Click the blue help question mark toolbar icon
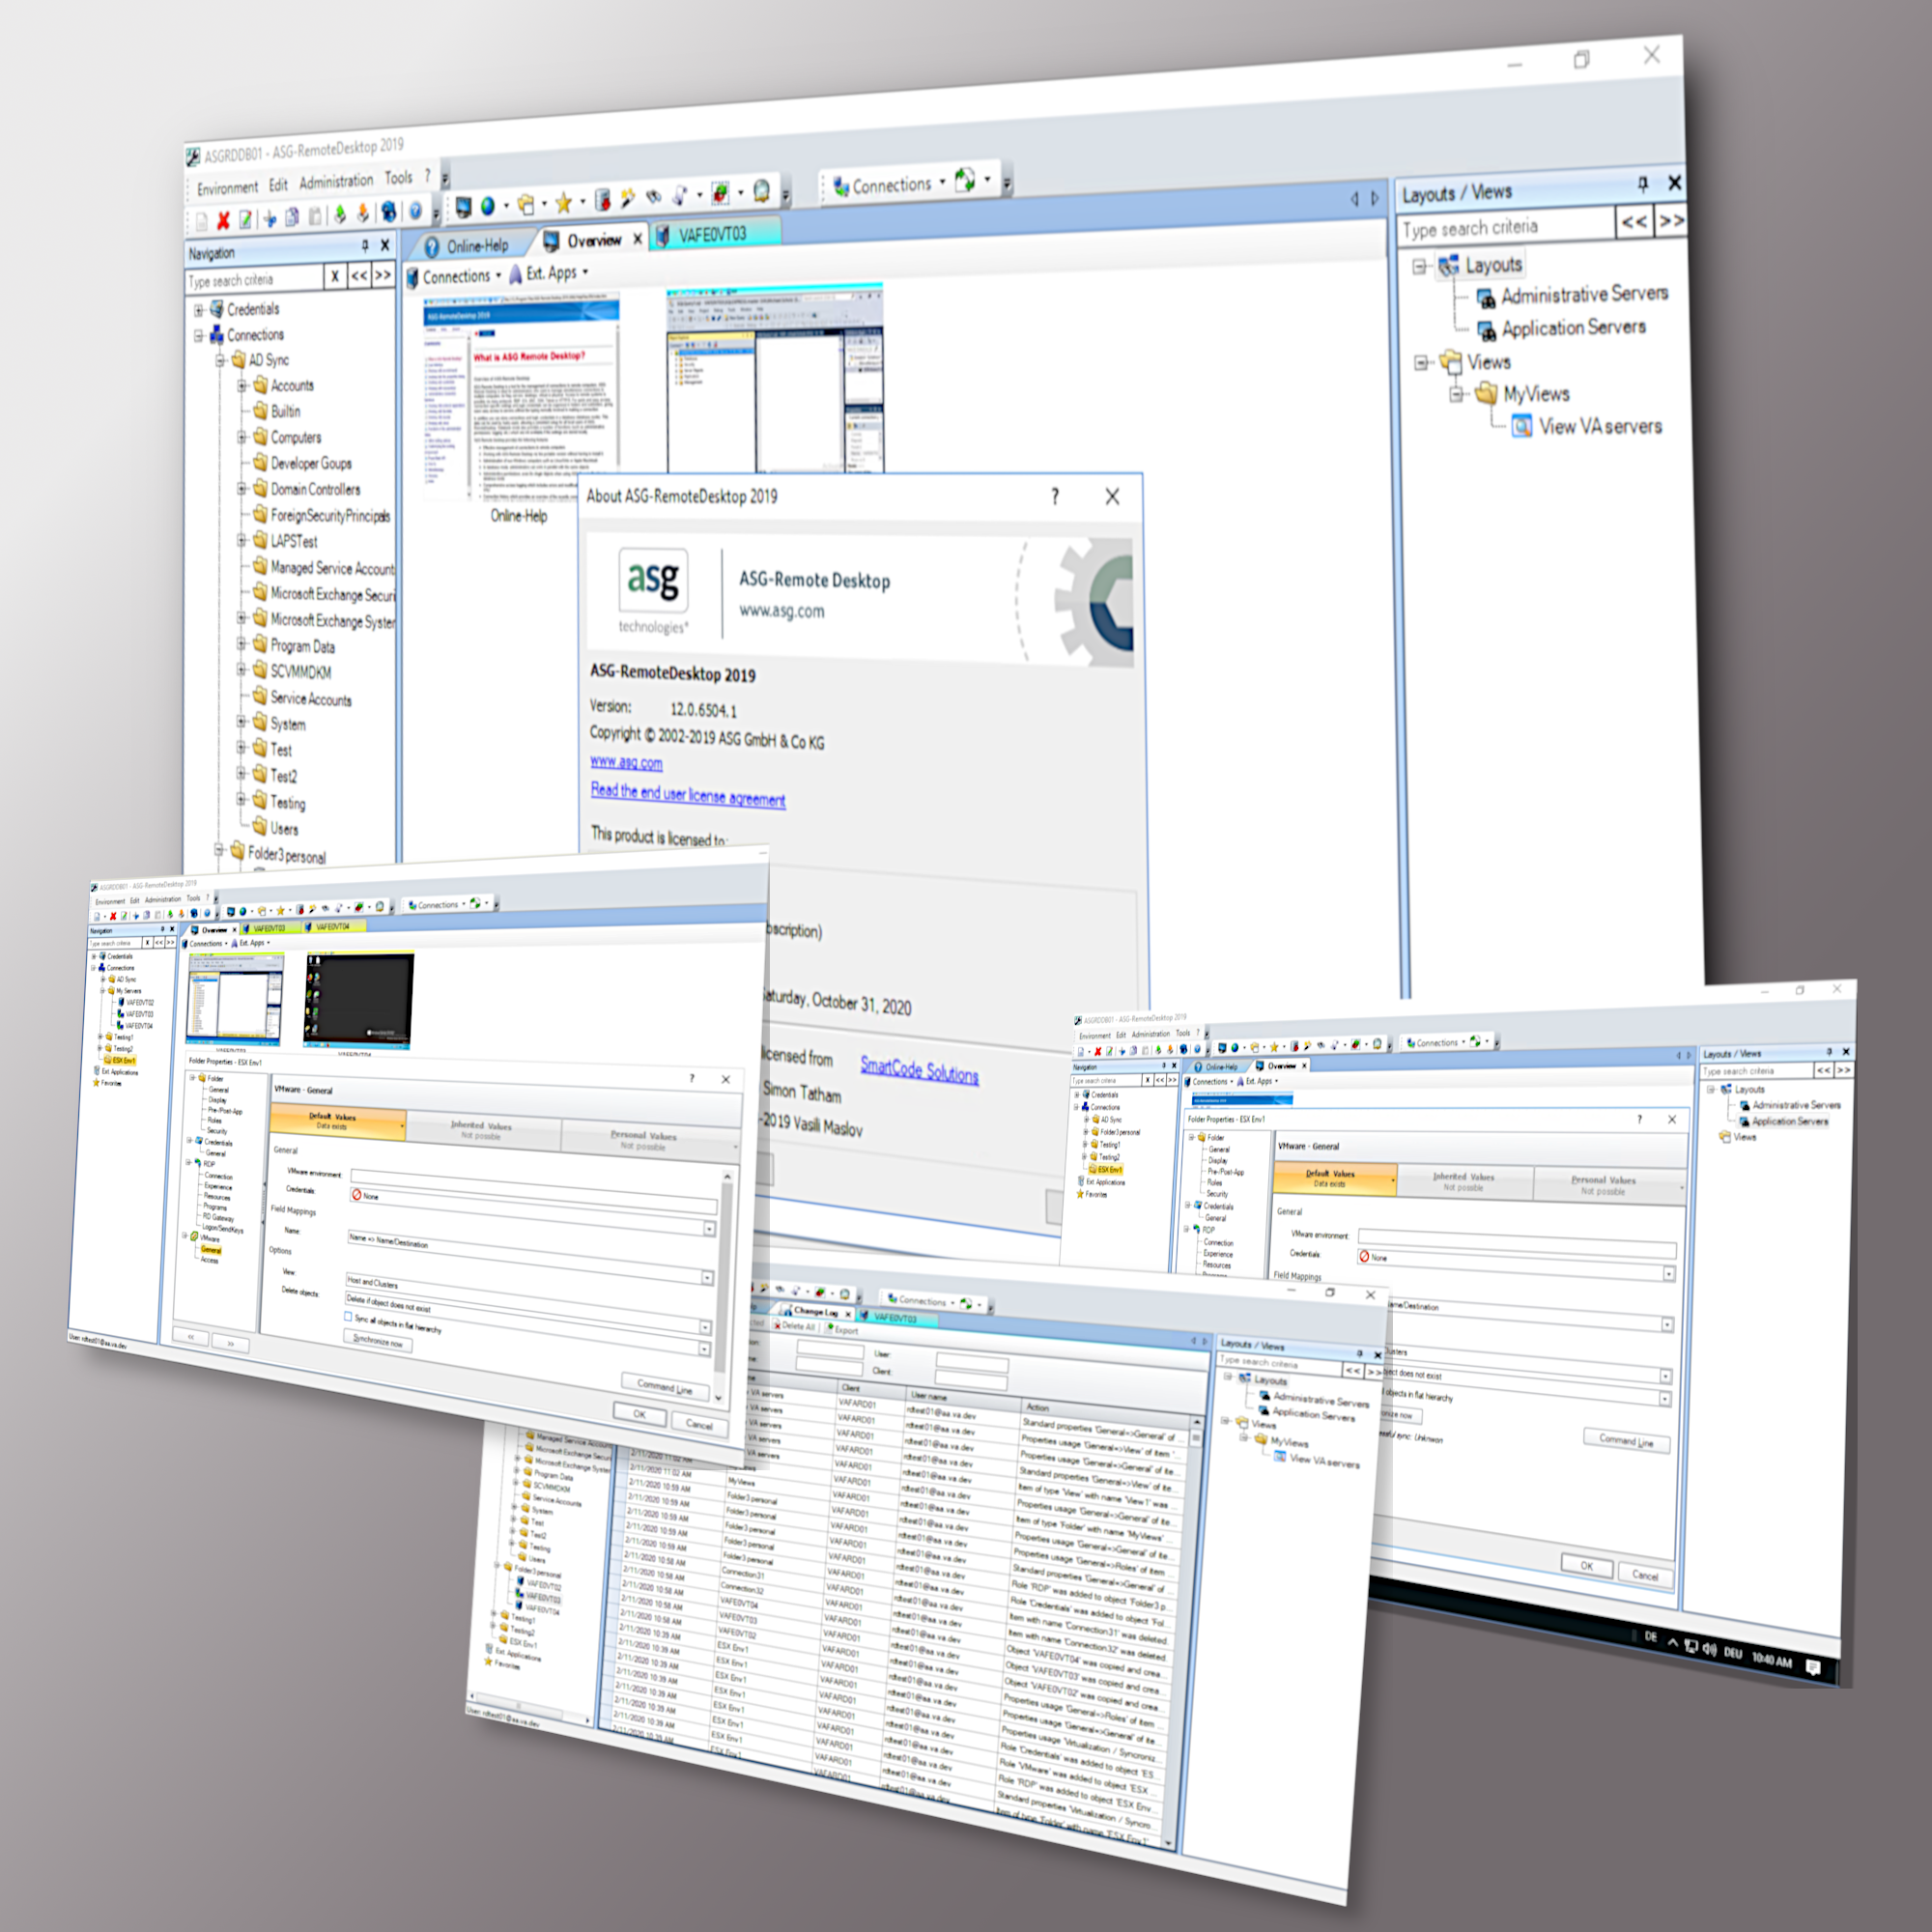This screenshot has height=1932, width=1932. pos(415,212)
